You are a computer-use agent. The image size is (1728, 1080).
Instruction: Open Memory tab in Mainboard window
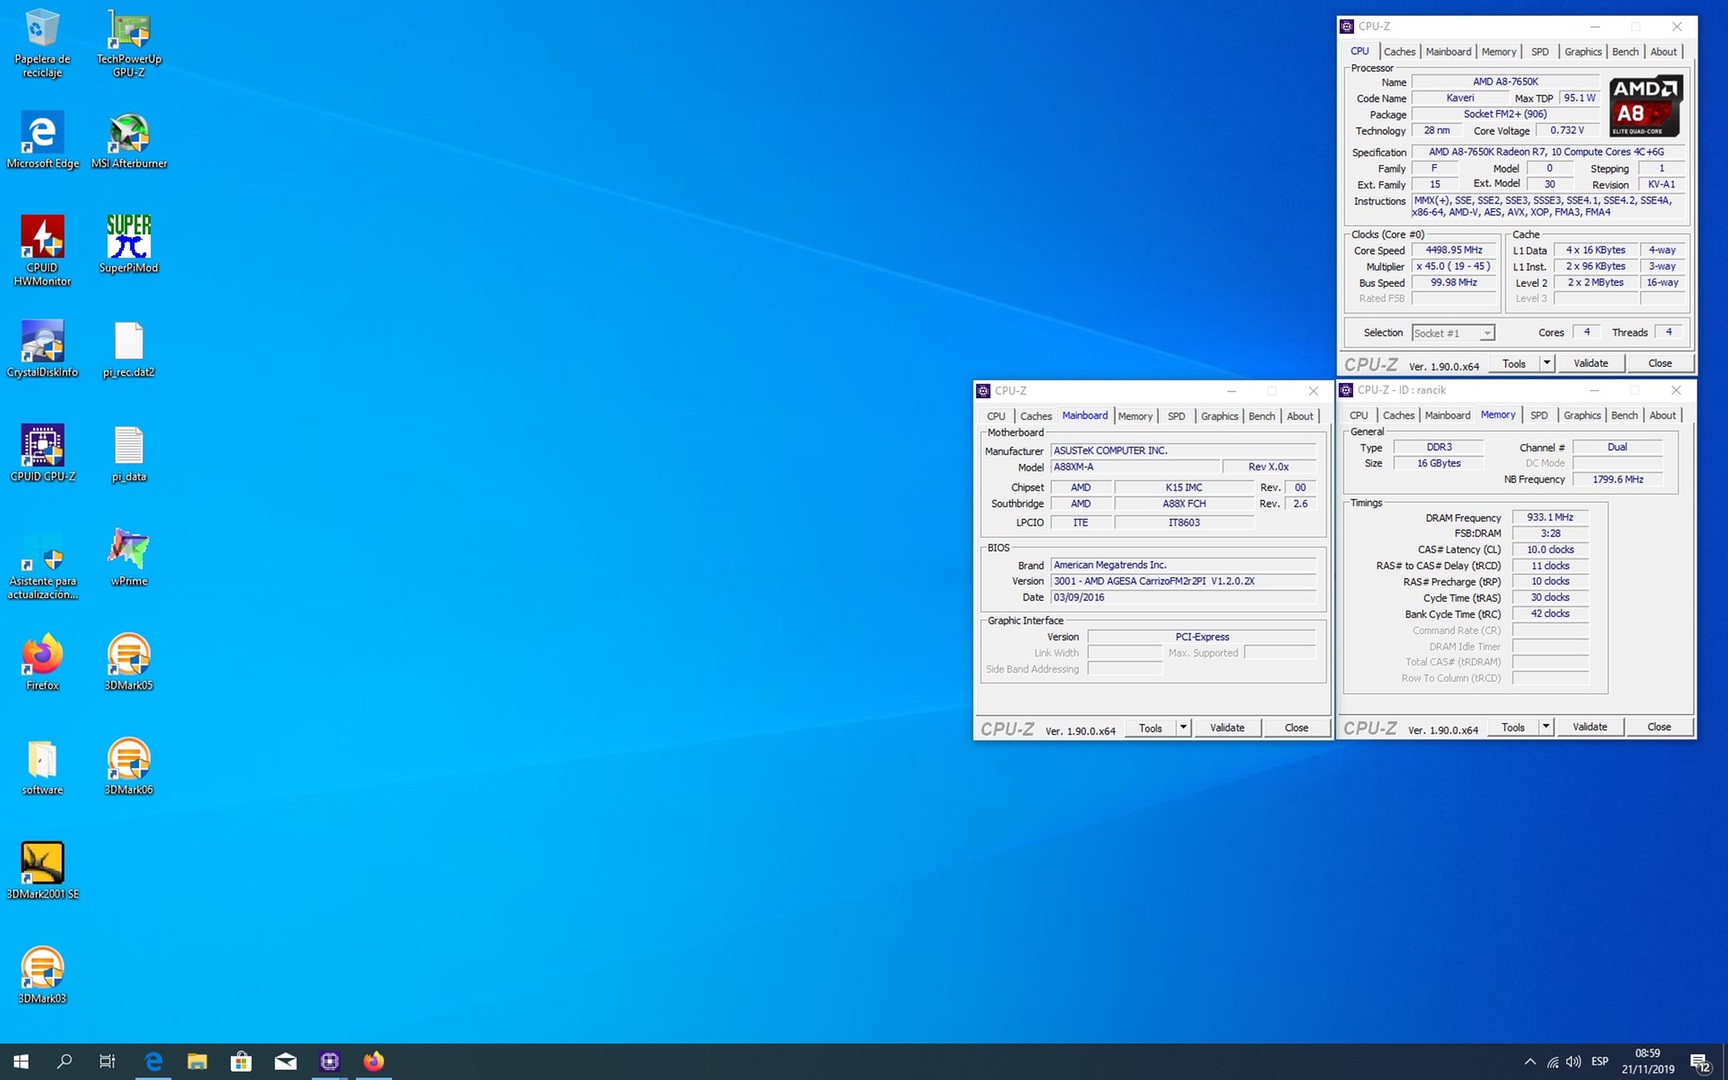[1135, 416]
